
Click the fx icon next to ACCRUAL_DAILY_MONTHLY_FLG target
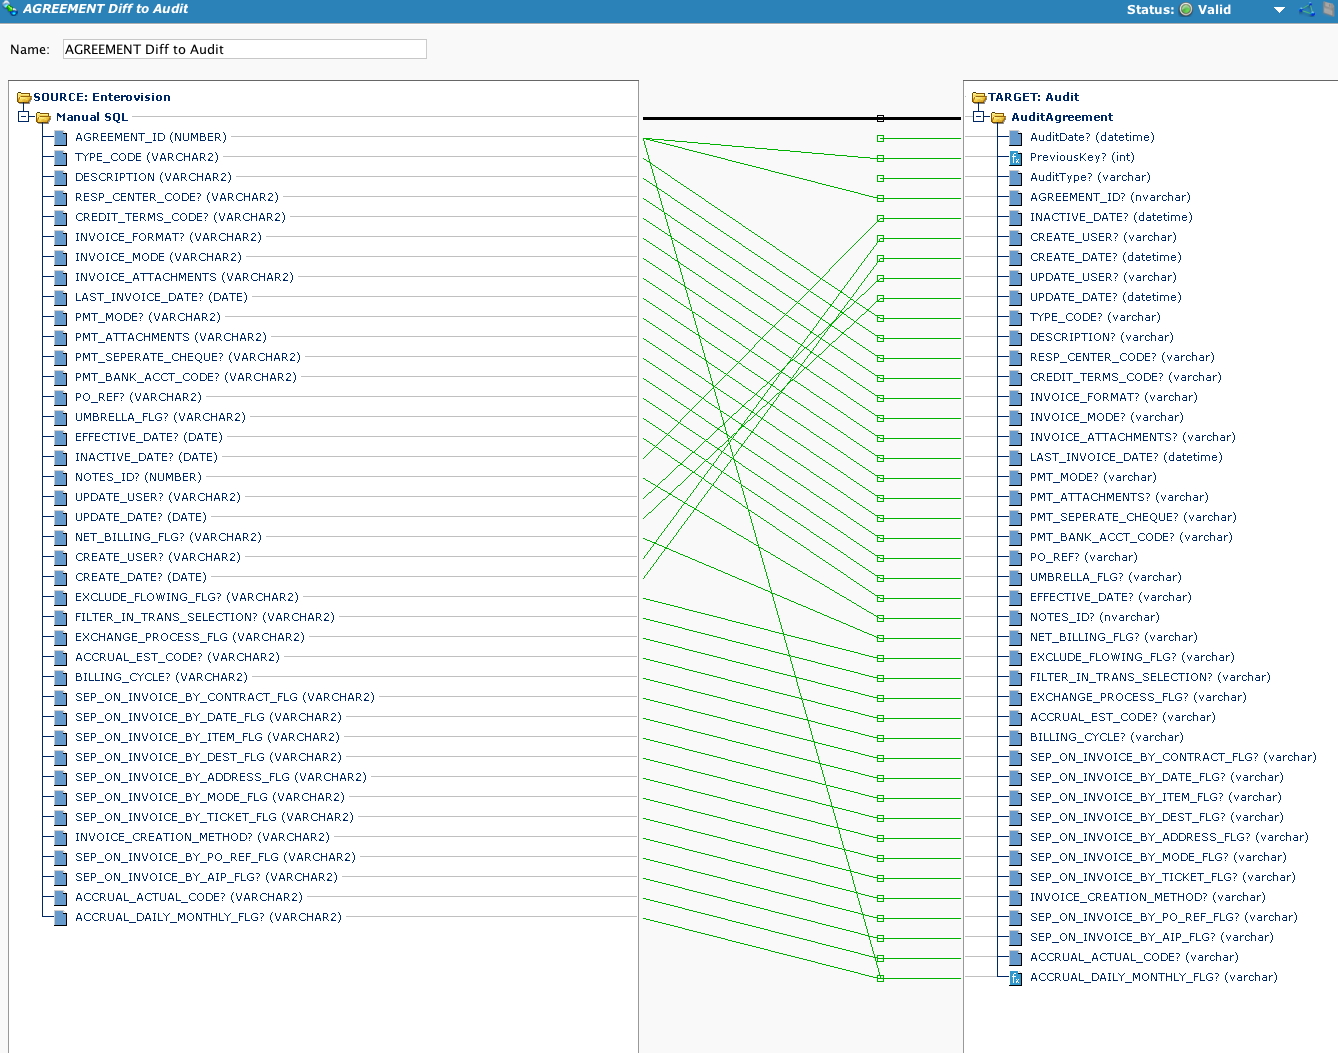pyautogui.click(x=1015, y=978)
